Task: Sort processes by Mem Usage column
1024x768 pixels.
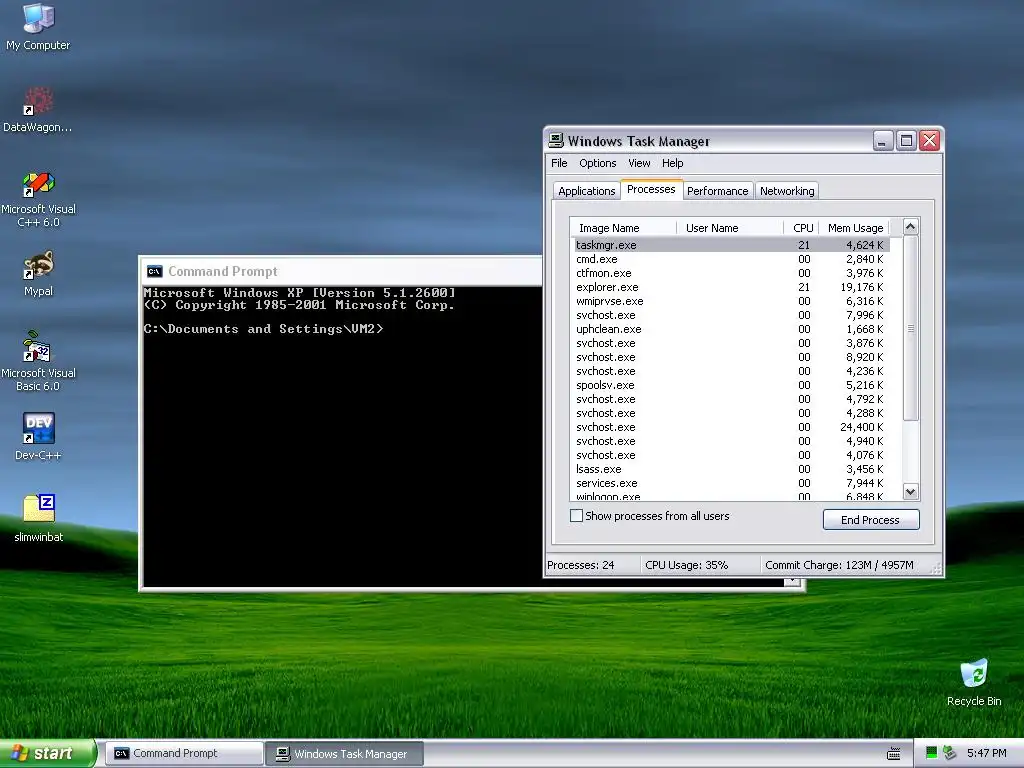Action: (854, 228)
